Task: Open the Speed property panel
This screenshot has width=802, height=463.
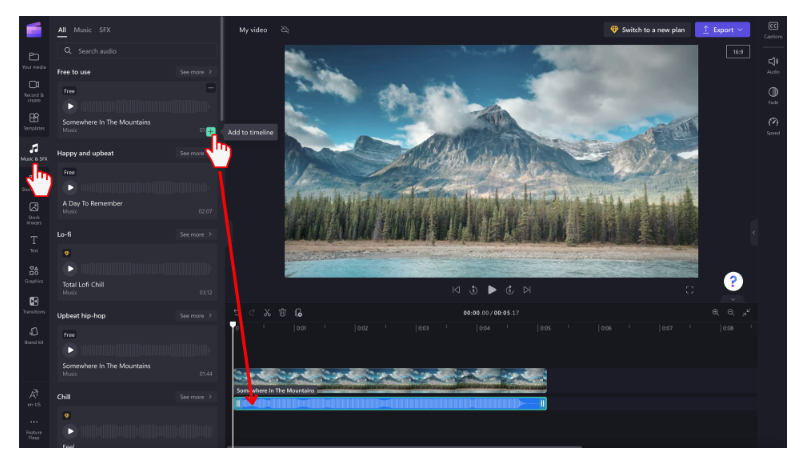Action: [x=773, y=126]
